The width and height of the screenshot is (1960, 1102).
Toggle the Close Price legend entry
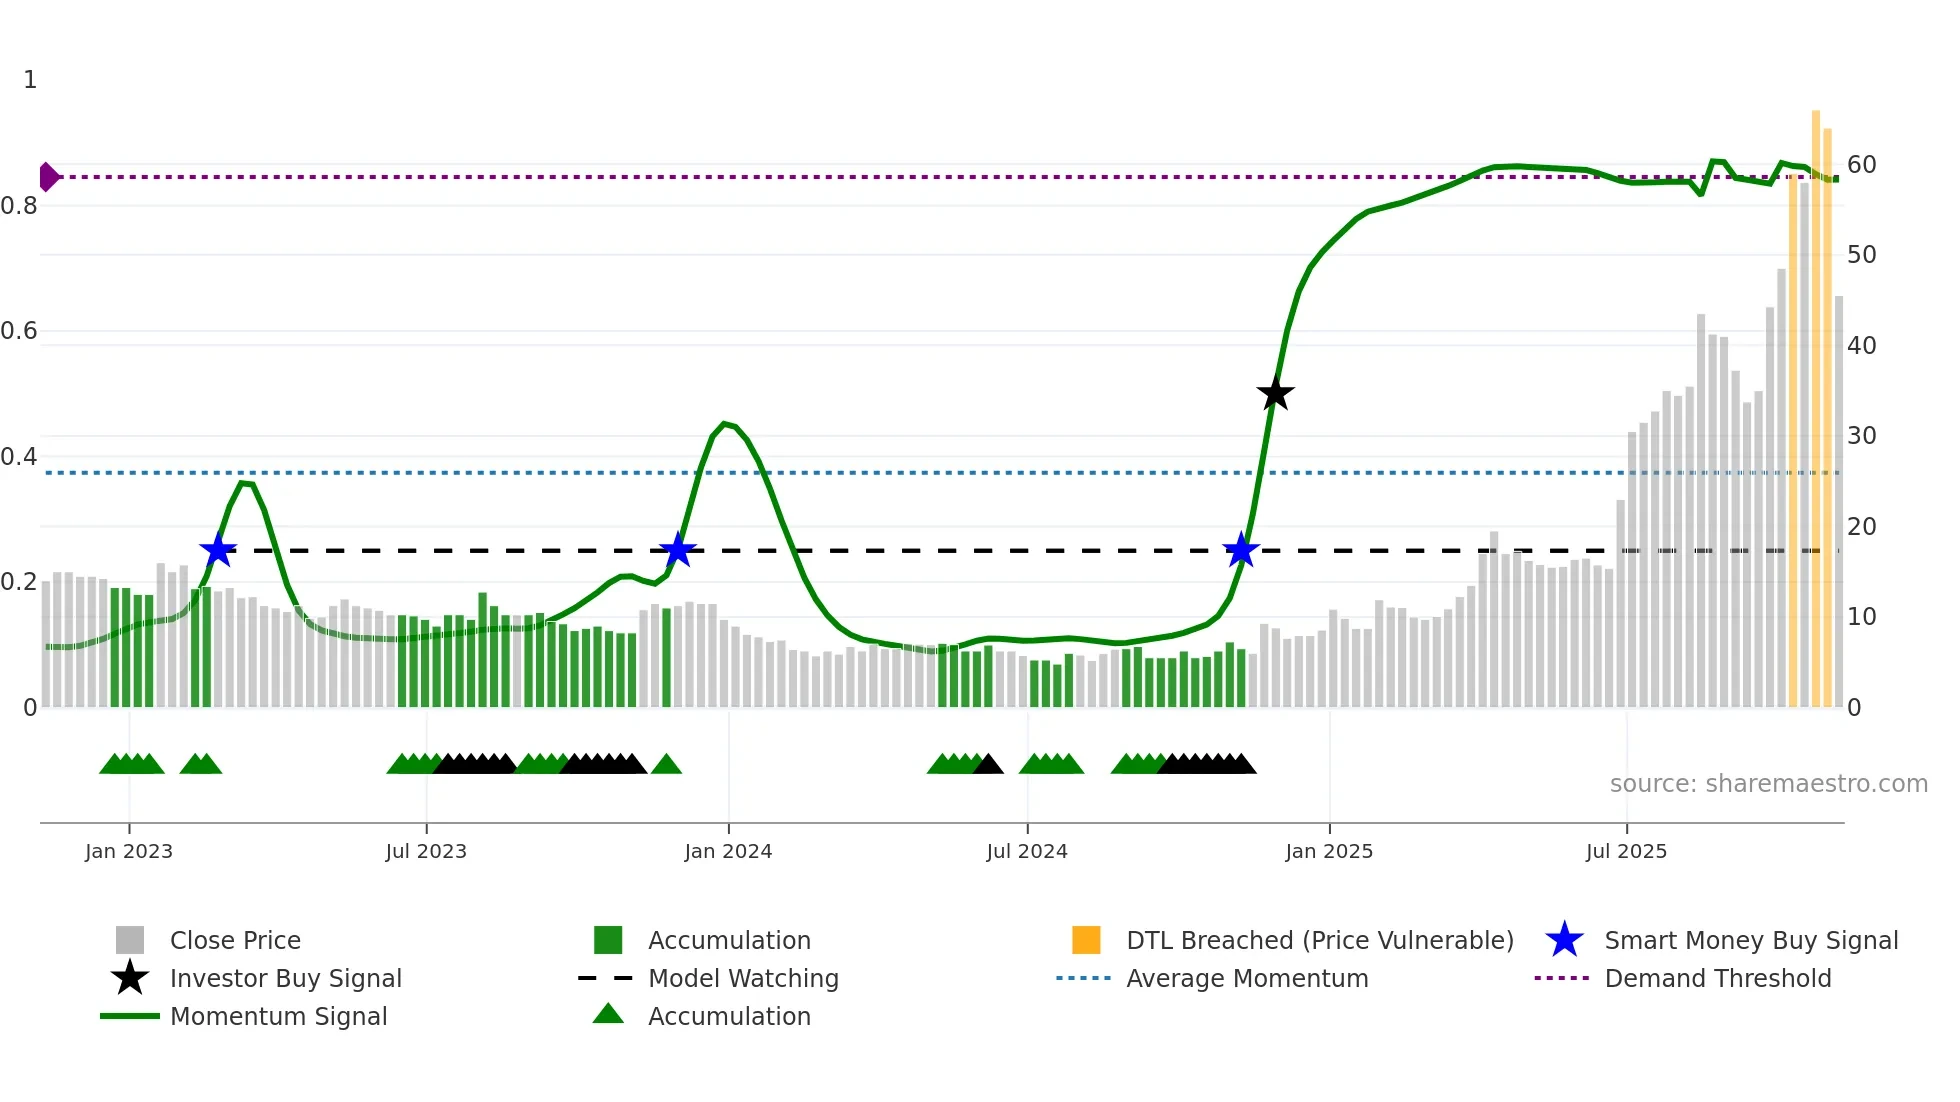pos(234,940)
